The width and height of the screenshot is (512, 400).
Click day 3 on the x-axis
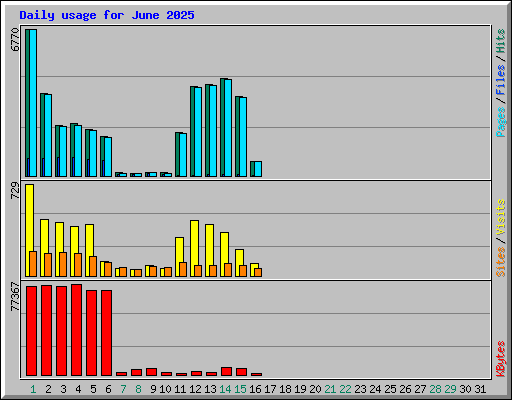point(63,389)
